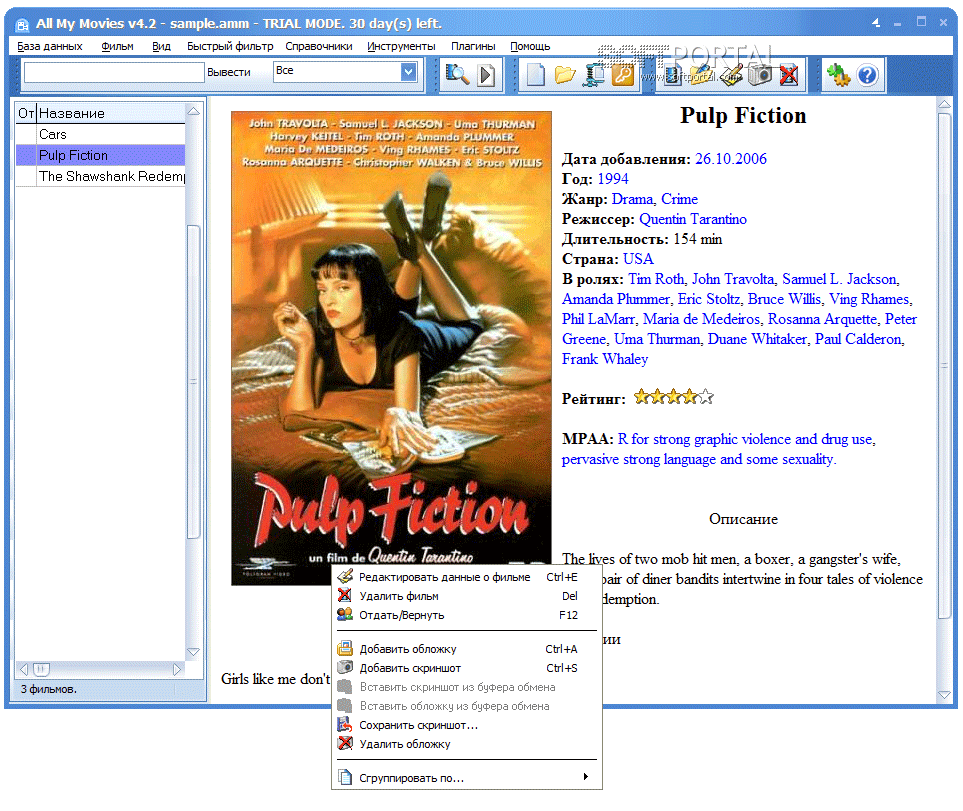
Task: Select 'Pulp Fiction' in the movie list
Action: [x=101, y=155]
